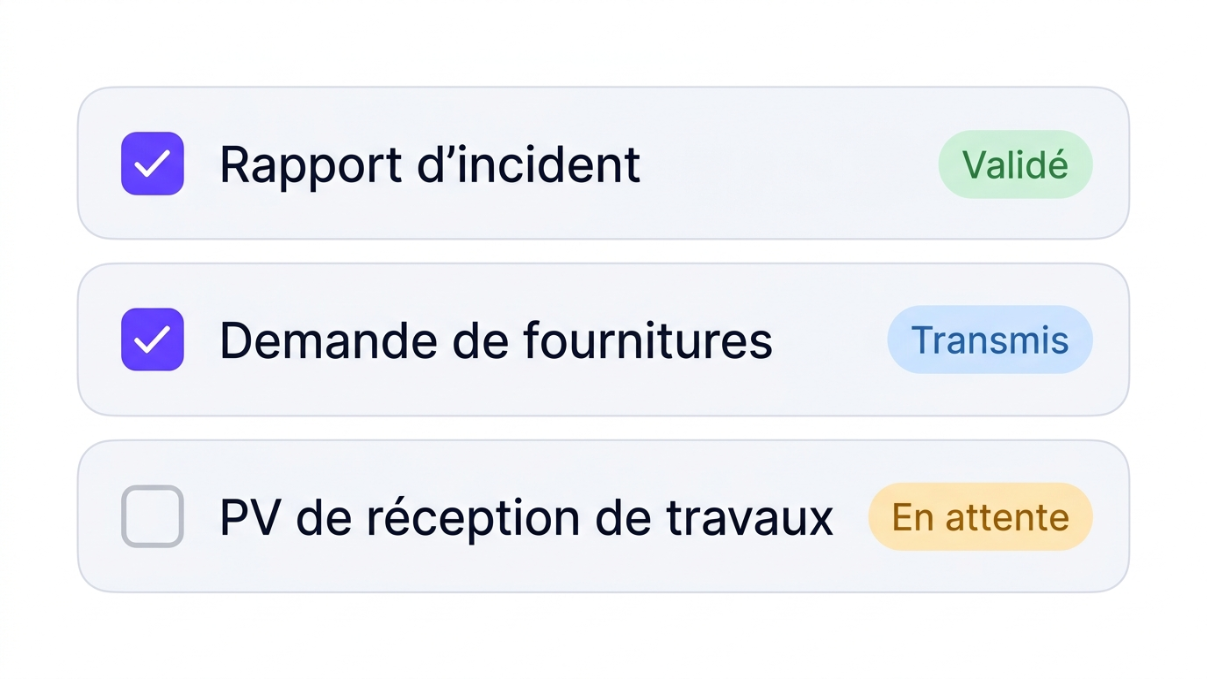Select the green status pill in first row

point(1015,164)
